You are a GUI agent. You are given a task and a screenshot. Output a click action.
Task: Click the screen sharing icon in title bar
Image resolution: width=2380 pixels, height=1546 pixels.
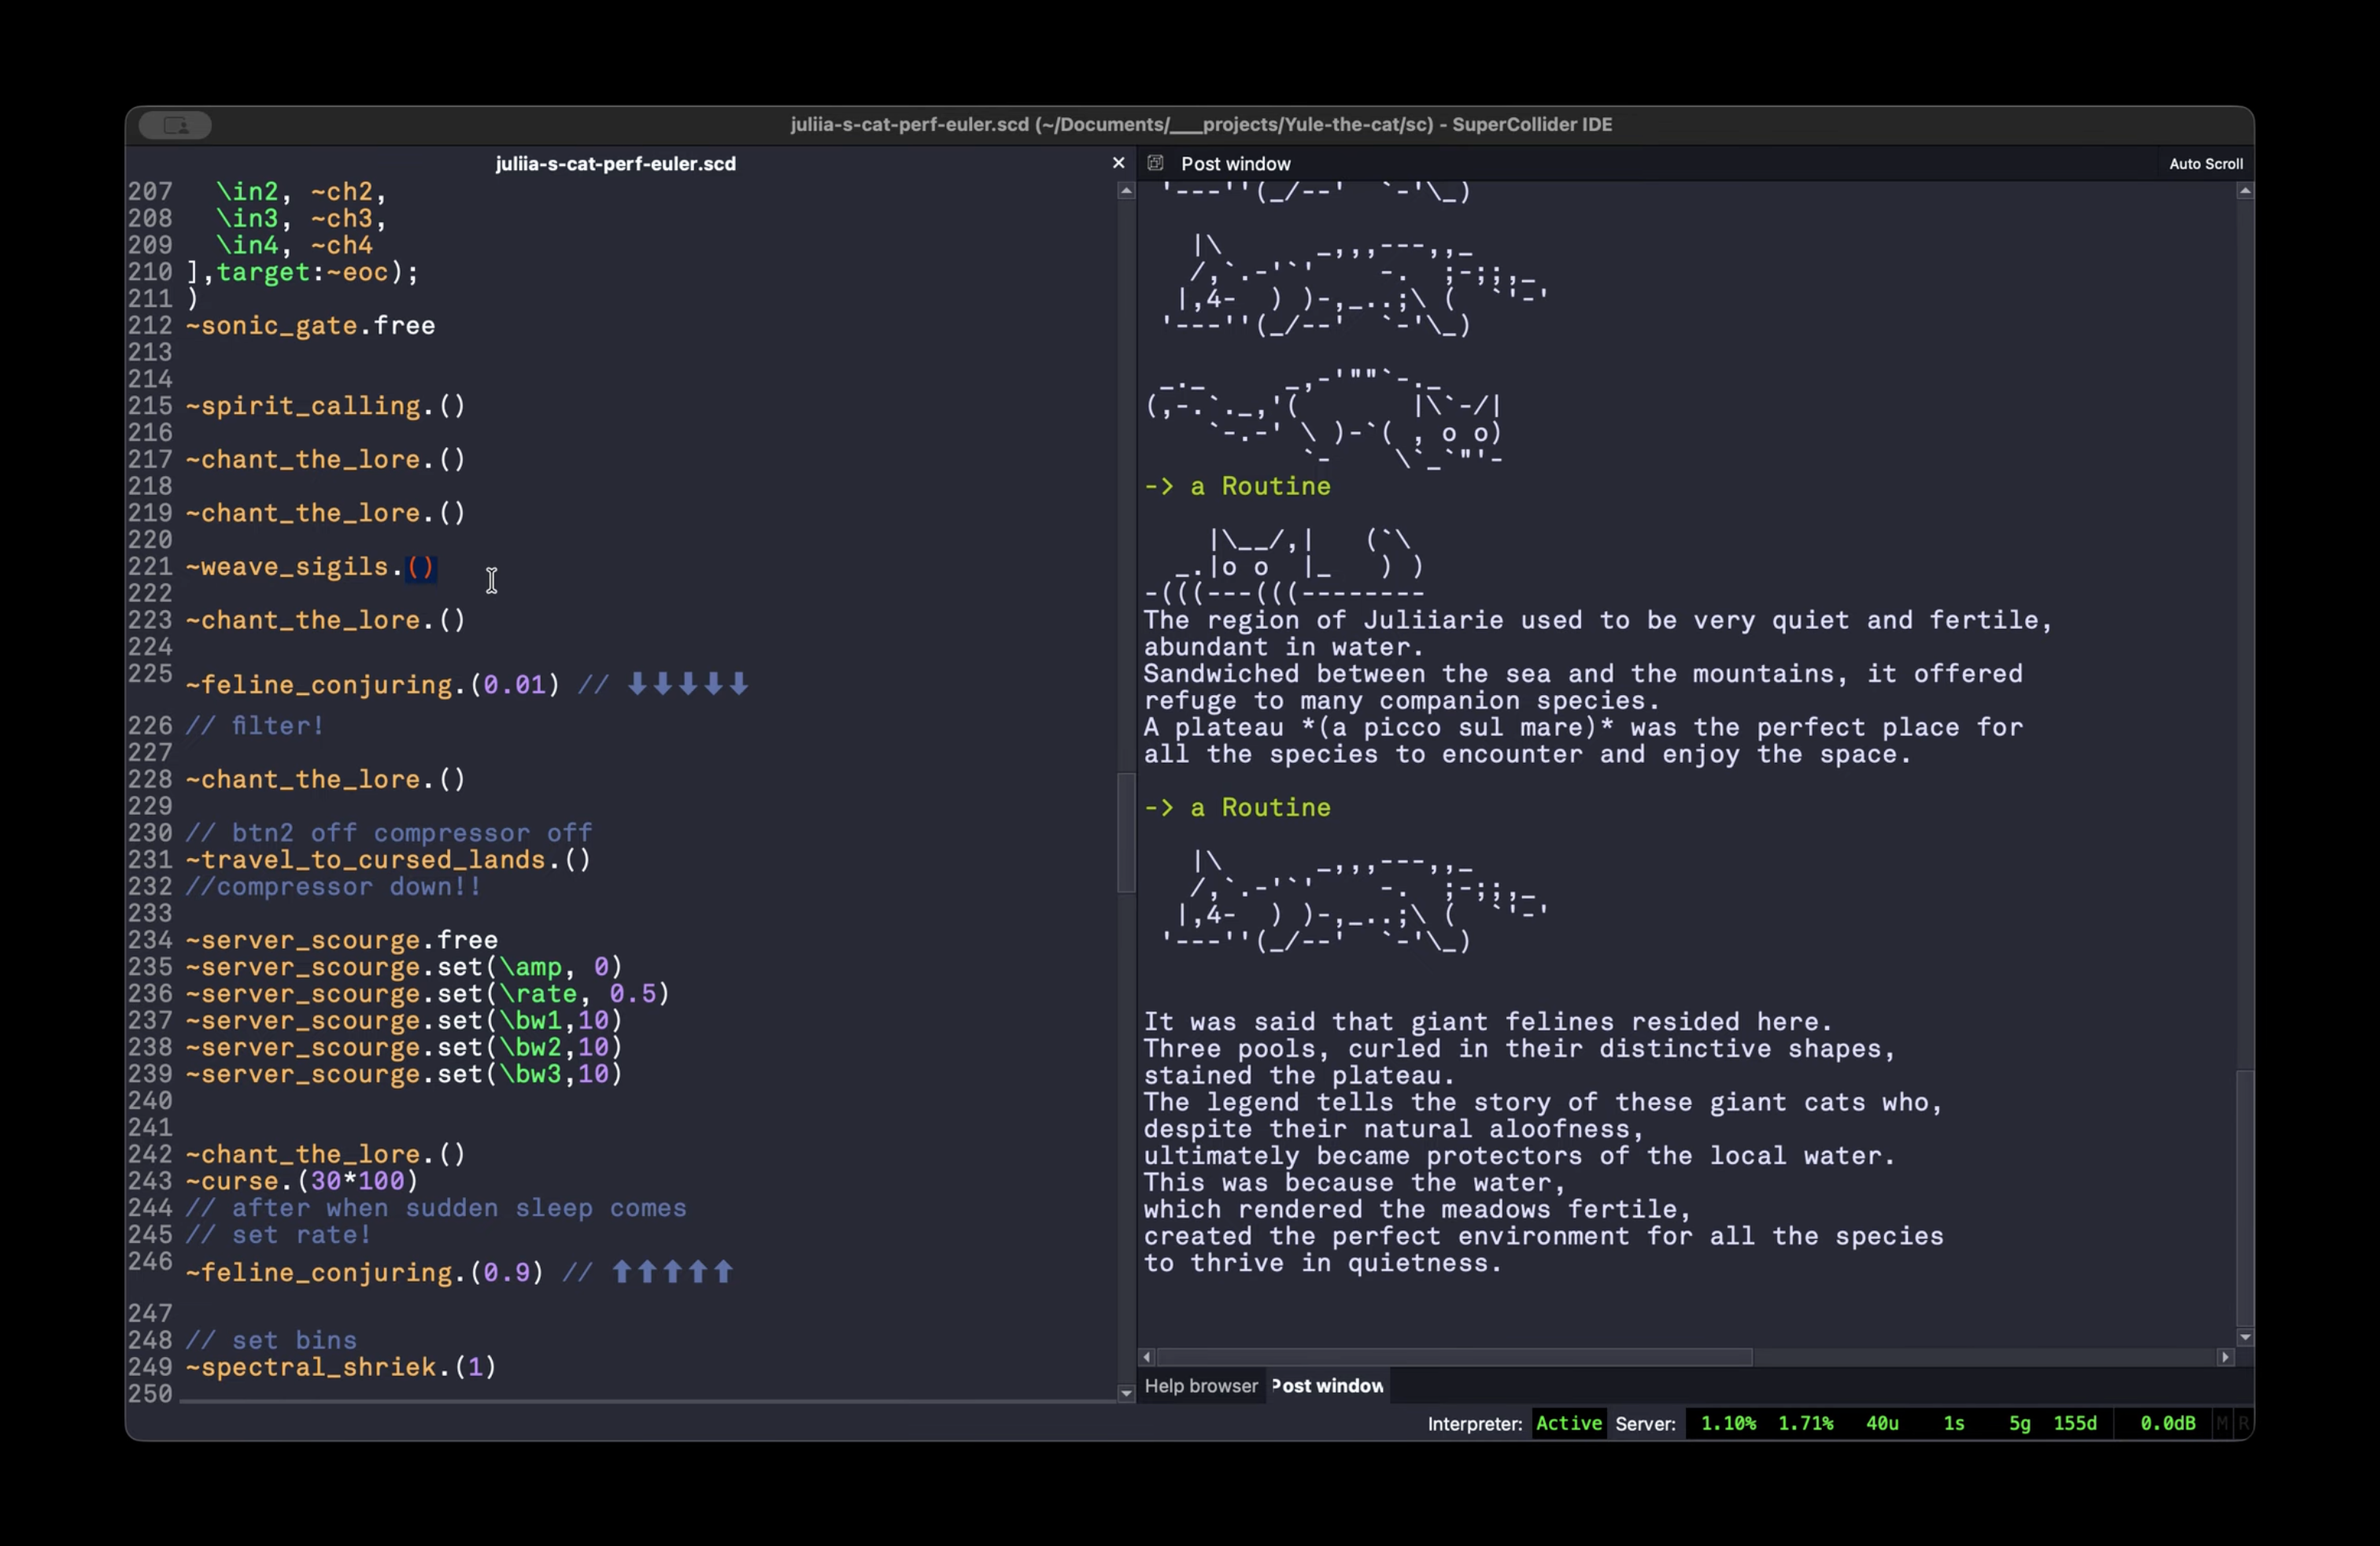pos(175,125)
